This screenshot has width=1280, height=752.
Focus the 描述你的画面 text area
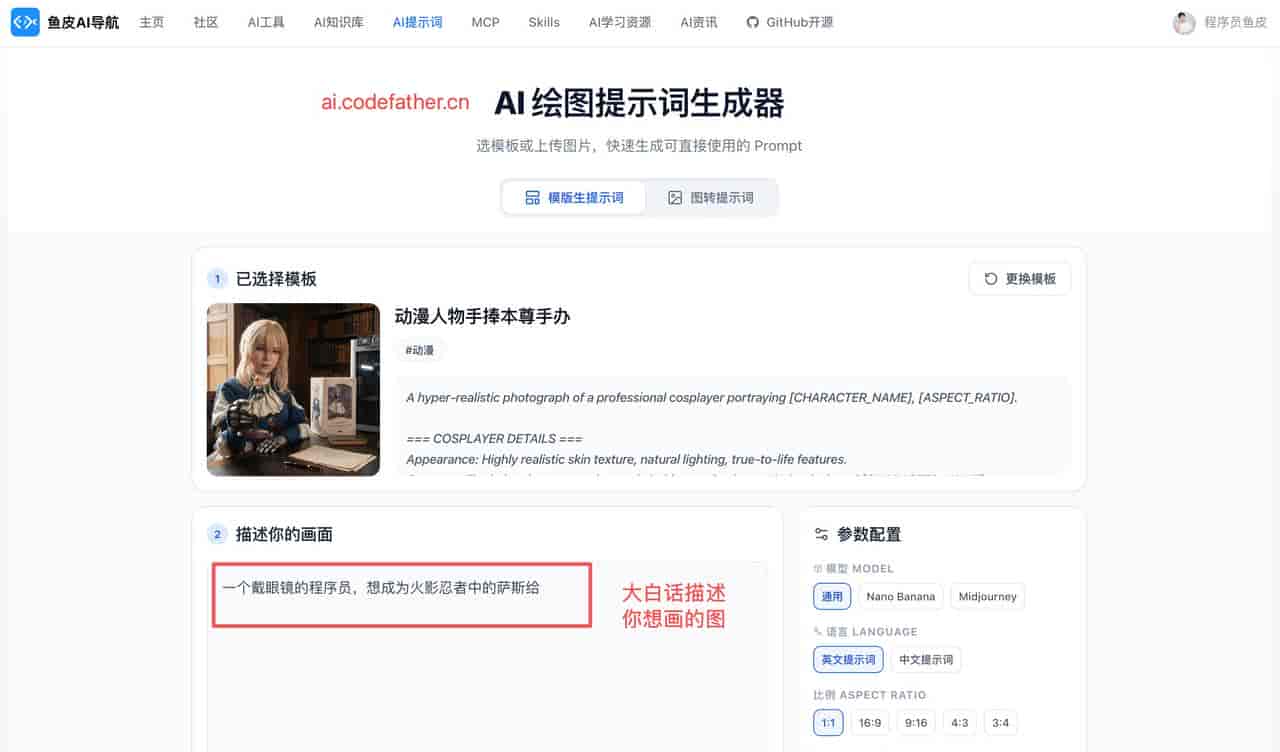[487, 656]
